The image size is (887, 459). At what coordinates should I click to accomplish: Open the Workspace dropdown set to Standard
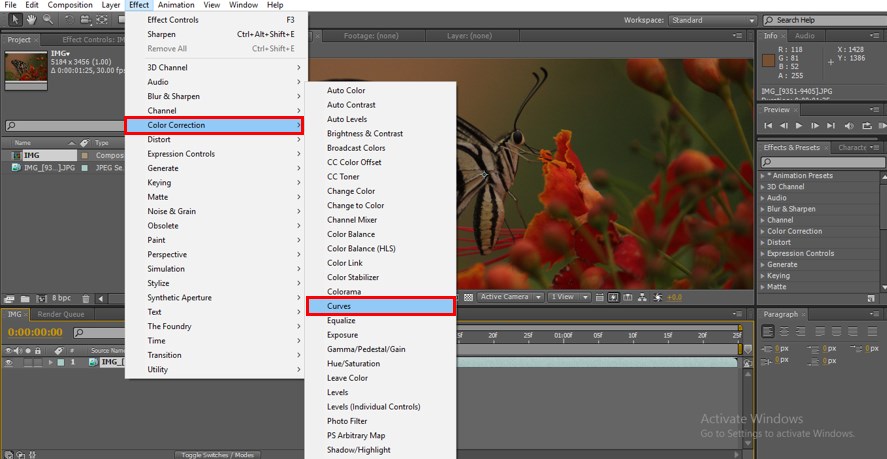coord(712,20)
